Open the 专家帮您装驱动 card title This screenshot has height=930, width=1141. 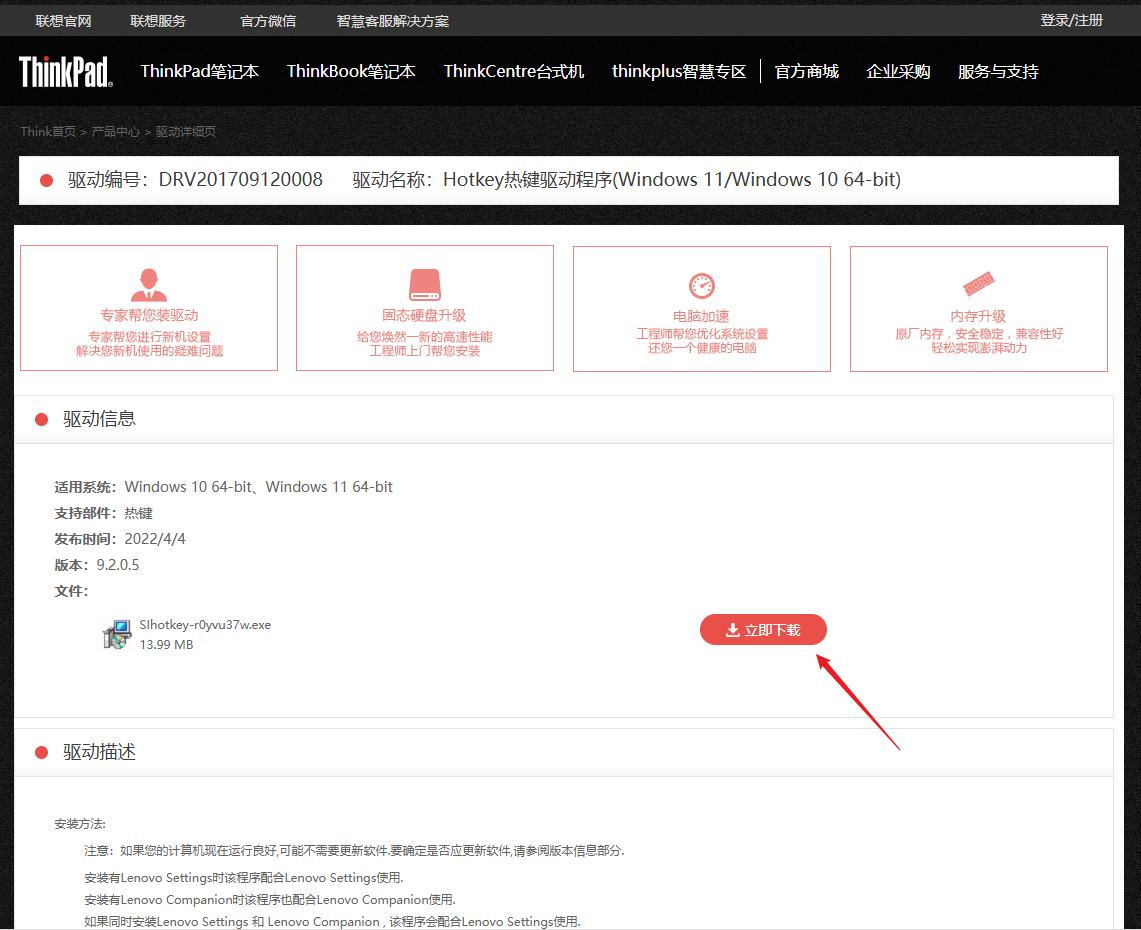click(x=149, y=315)
